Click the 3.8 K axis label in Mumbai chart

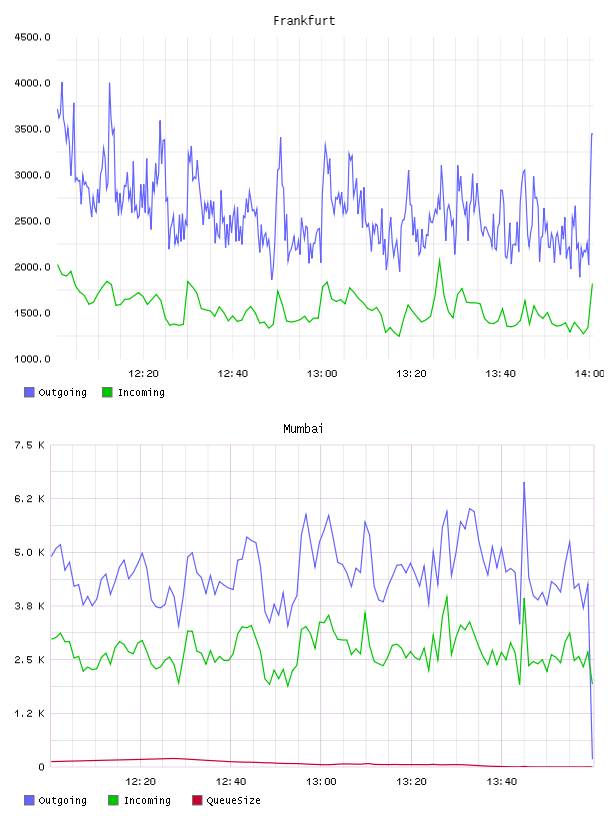coord(29,606)
